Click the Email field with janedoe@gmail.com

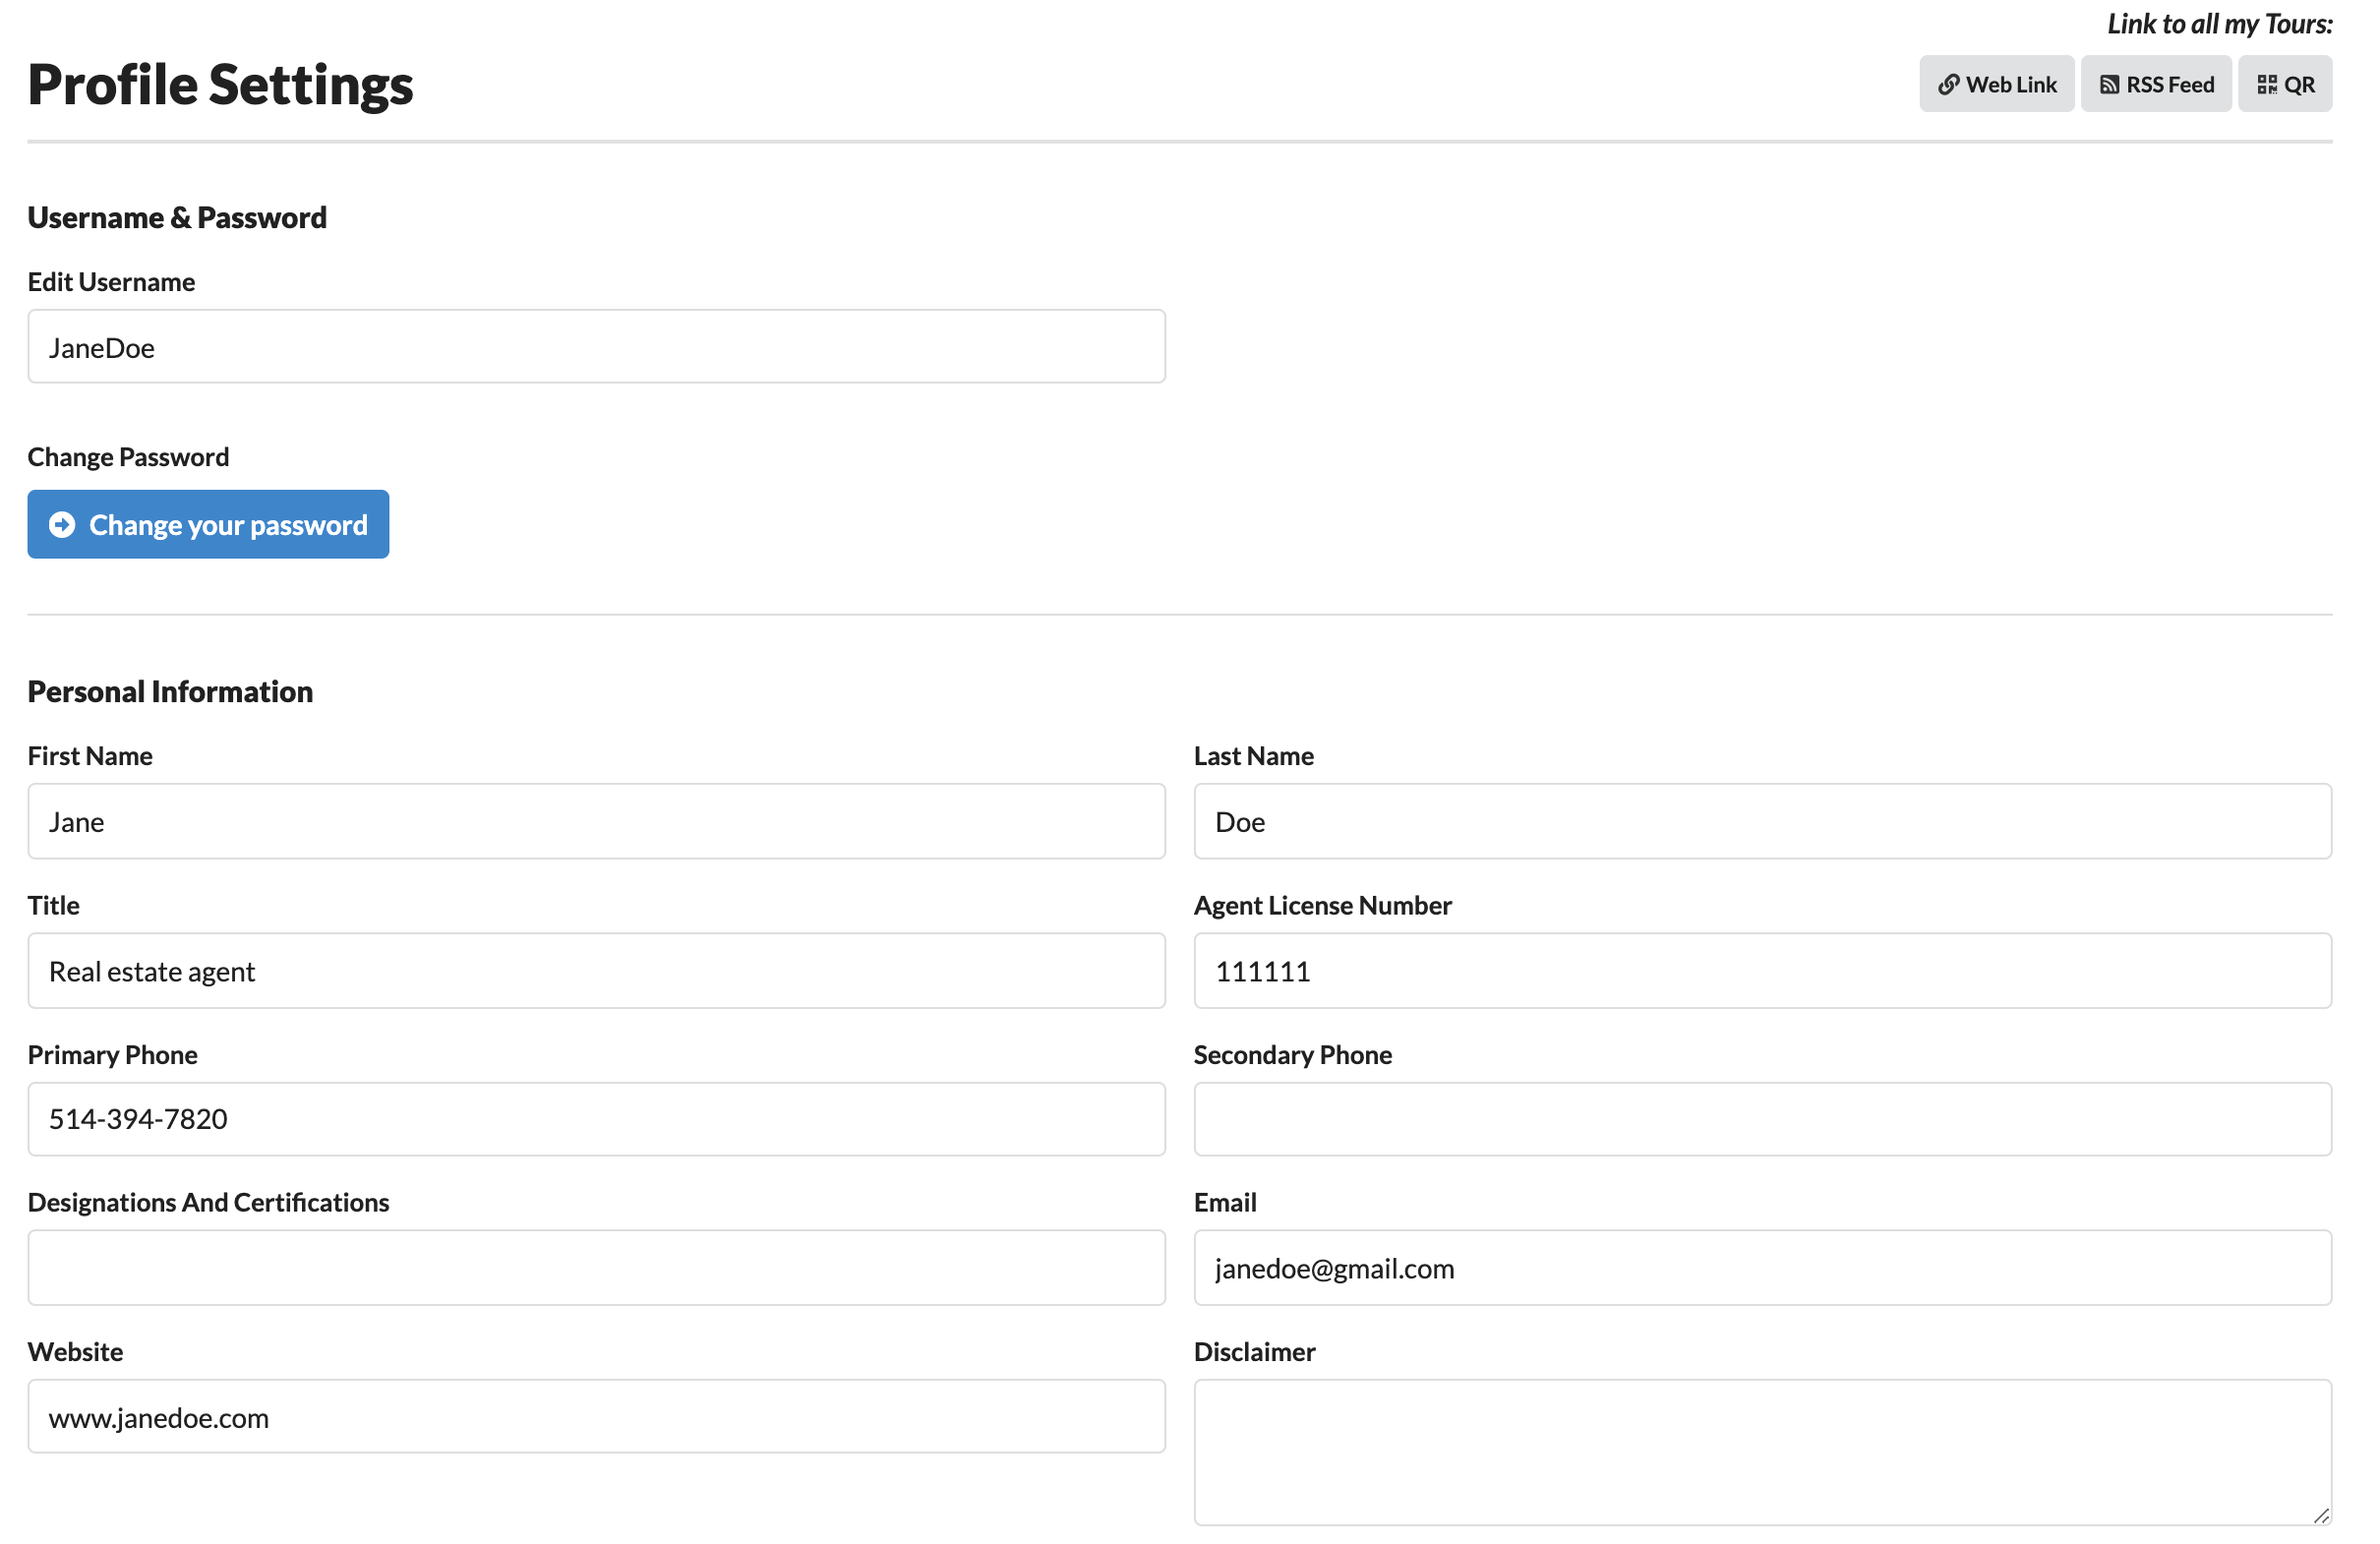tap(1762, 1268)
